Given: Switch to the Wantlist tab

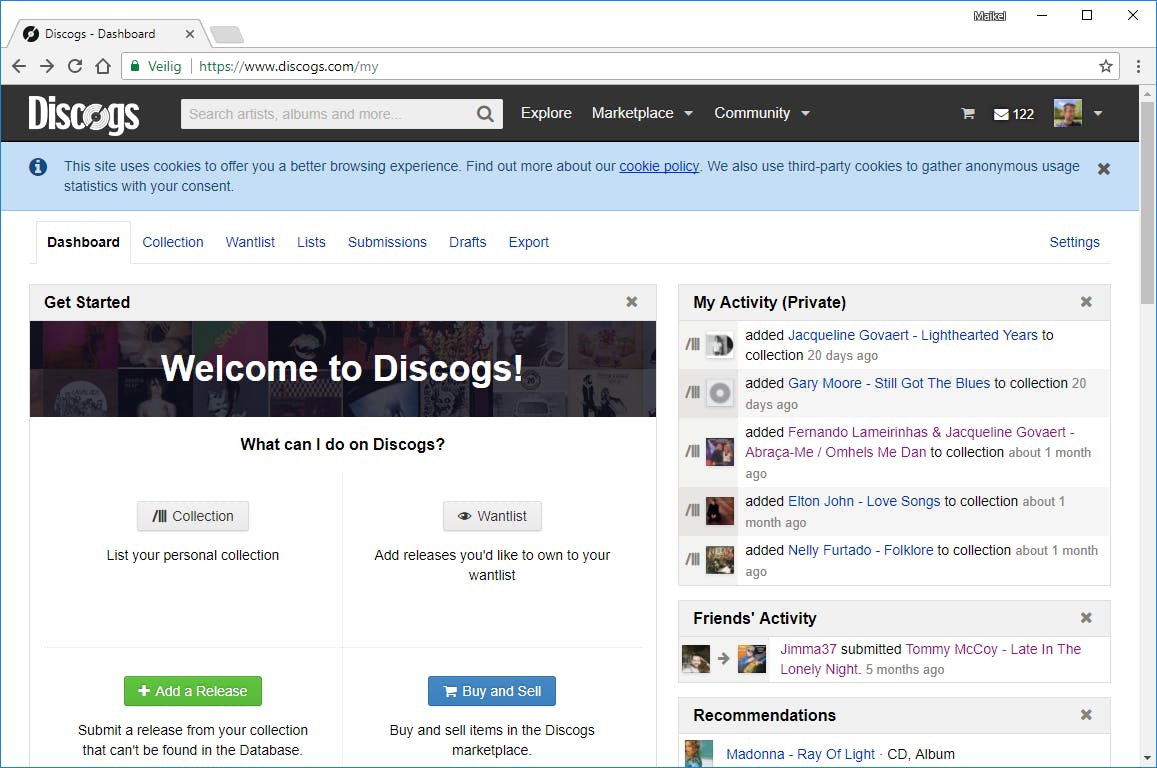Looking at the screenshot, I should tap(250, 242).
